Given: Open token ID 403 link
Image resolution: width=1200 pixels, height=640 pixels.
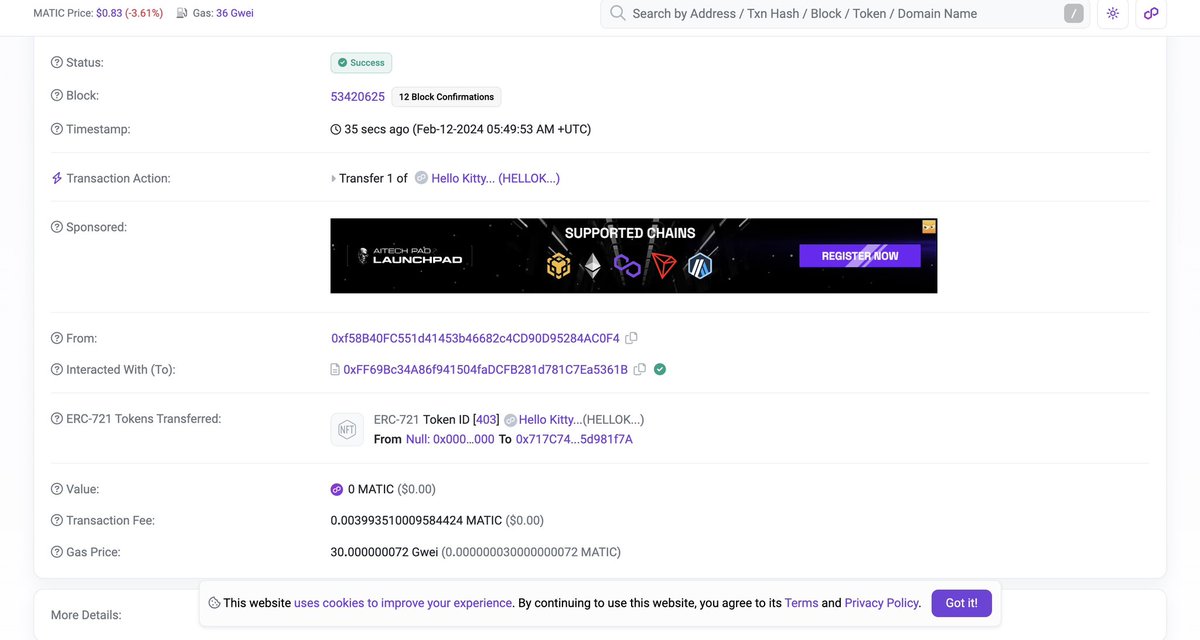Looking at the screenshot, I should tap(486, 420).
